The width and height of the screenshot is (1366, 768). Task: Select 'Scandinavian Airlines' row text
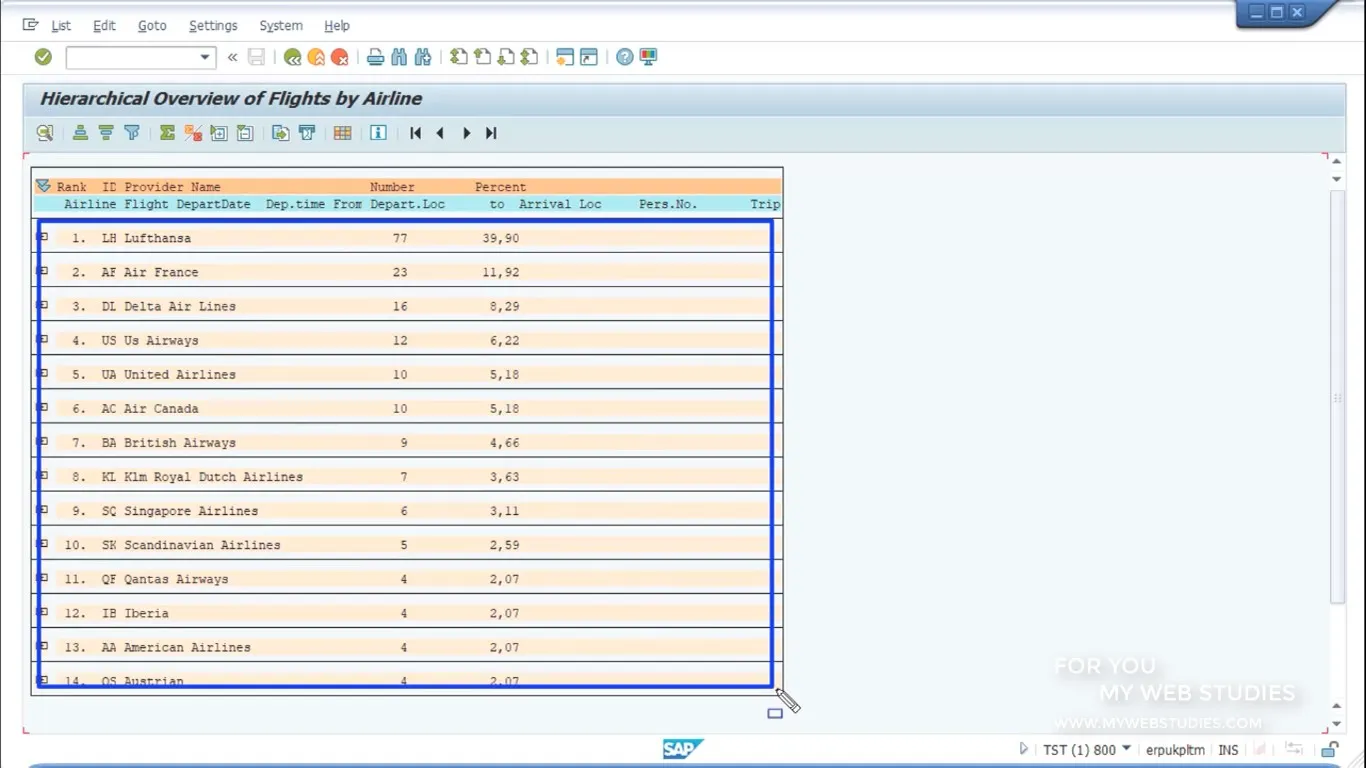coord(202,545)
